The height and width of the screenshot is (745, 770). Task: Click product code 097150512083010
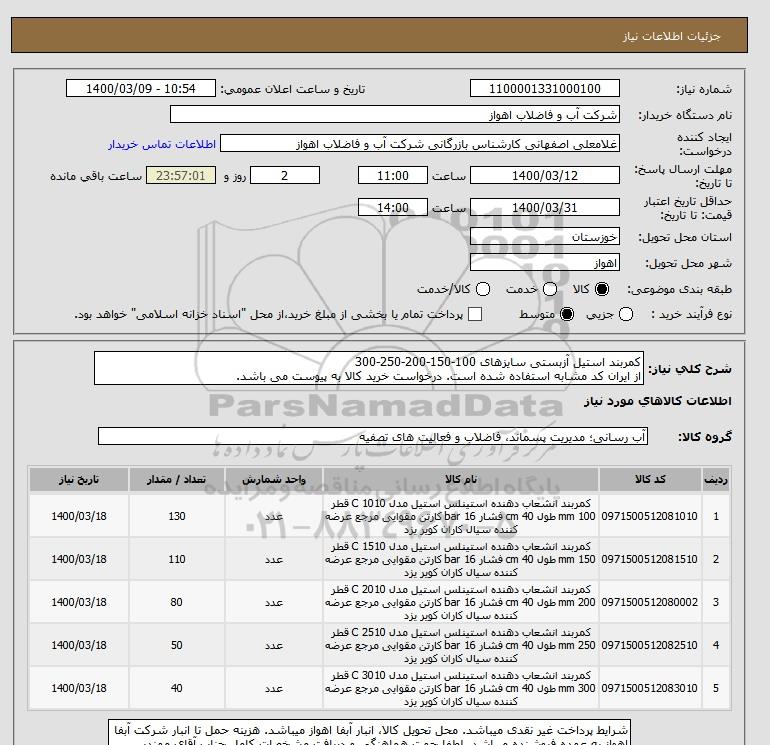(650, 688)
